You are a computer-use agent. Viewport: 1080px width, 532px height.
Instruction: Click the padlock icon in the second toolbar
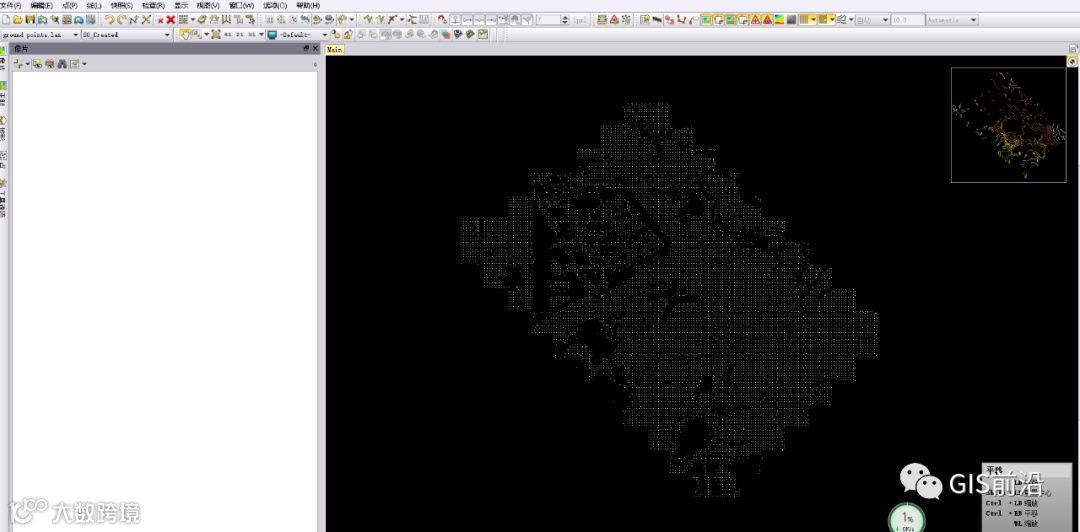(348, 34)
